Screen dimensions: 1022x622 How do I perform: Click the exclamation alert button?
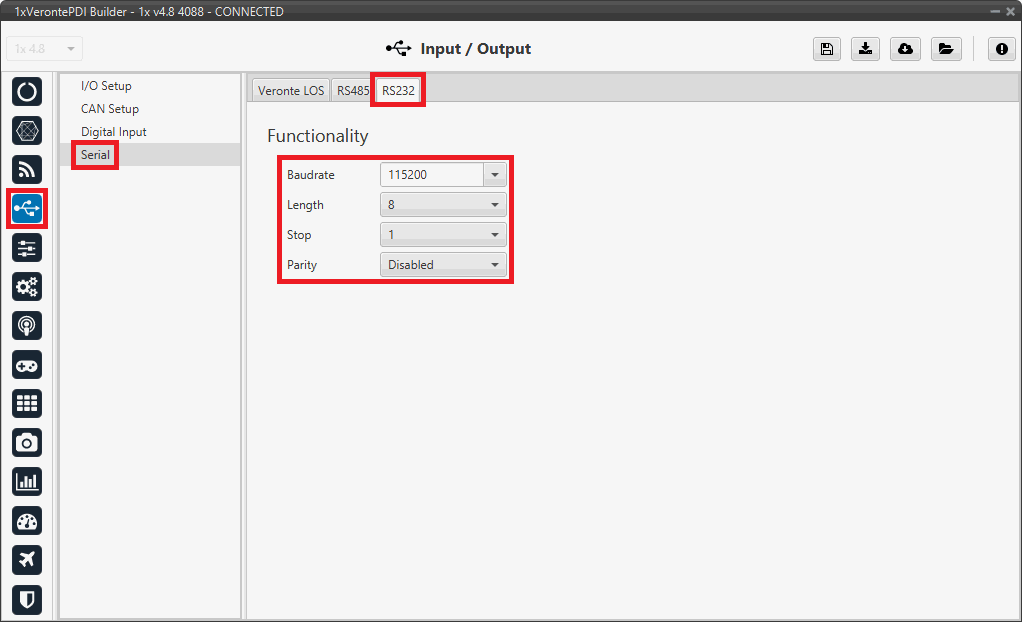1002,49
